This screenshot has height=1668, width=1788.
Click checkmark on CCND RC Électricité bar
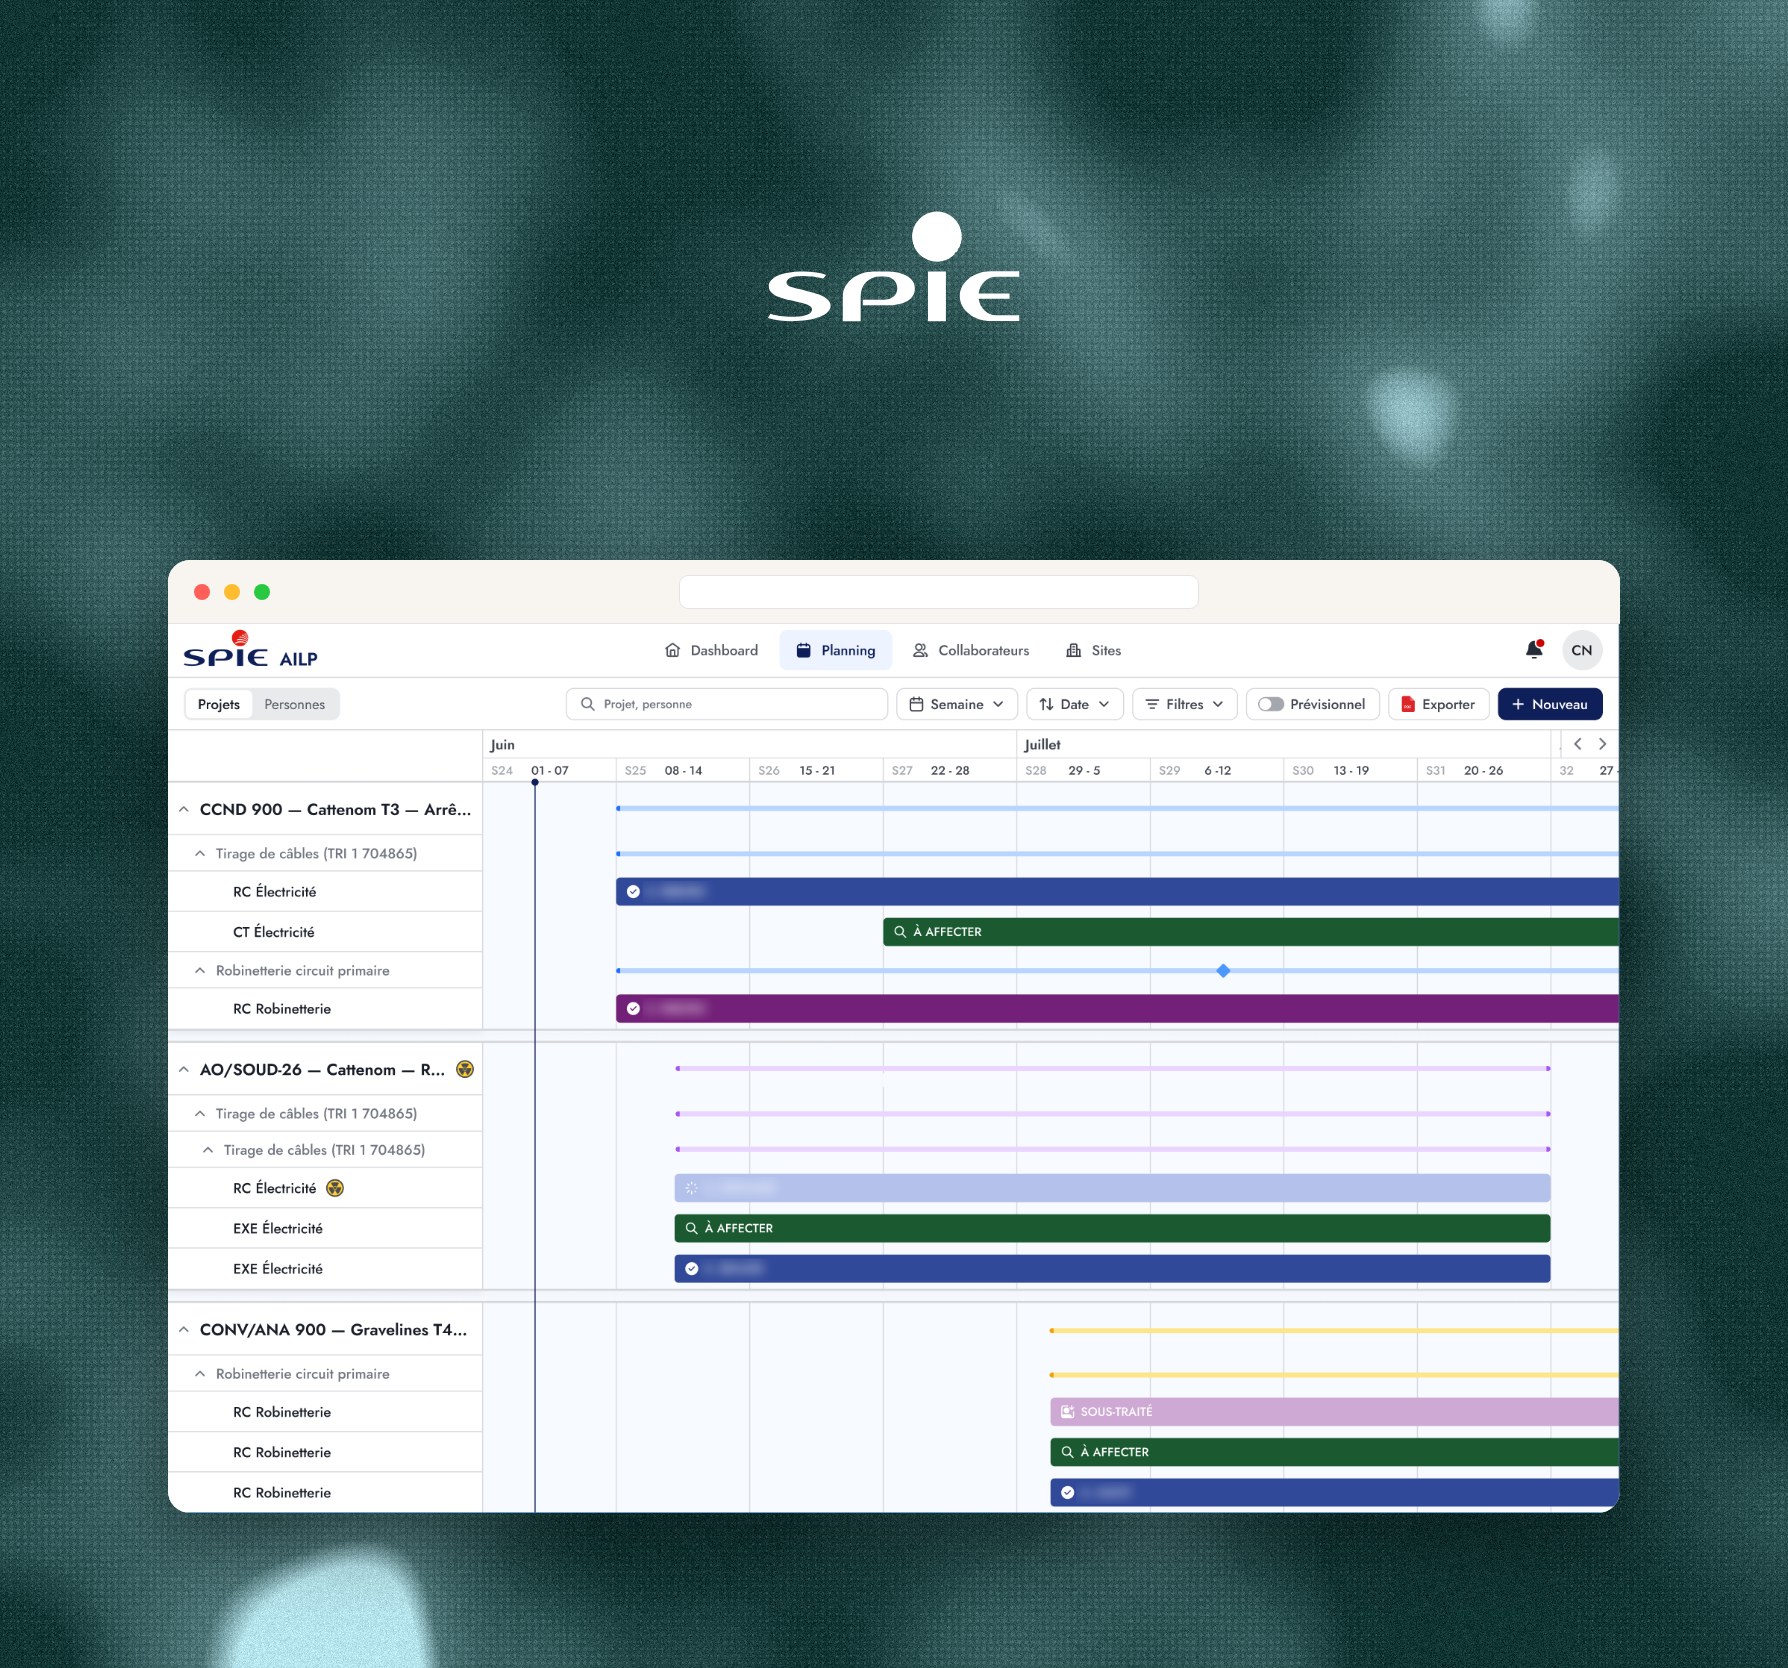pyautogui.click(x=633, y=892)
